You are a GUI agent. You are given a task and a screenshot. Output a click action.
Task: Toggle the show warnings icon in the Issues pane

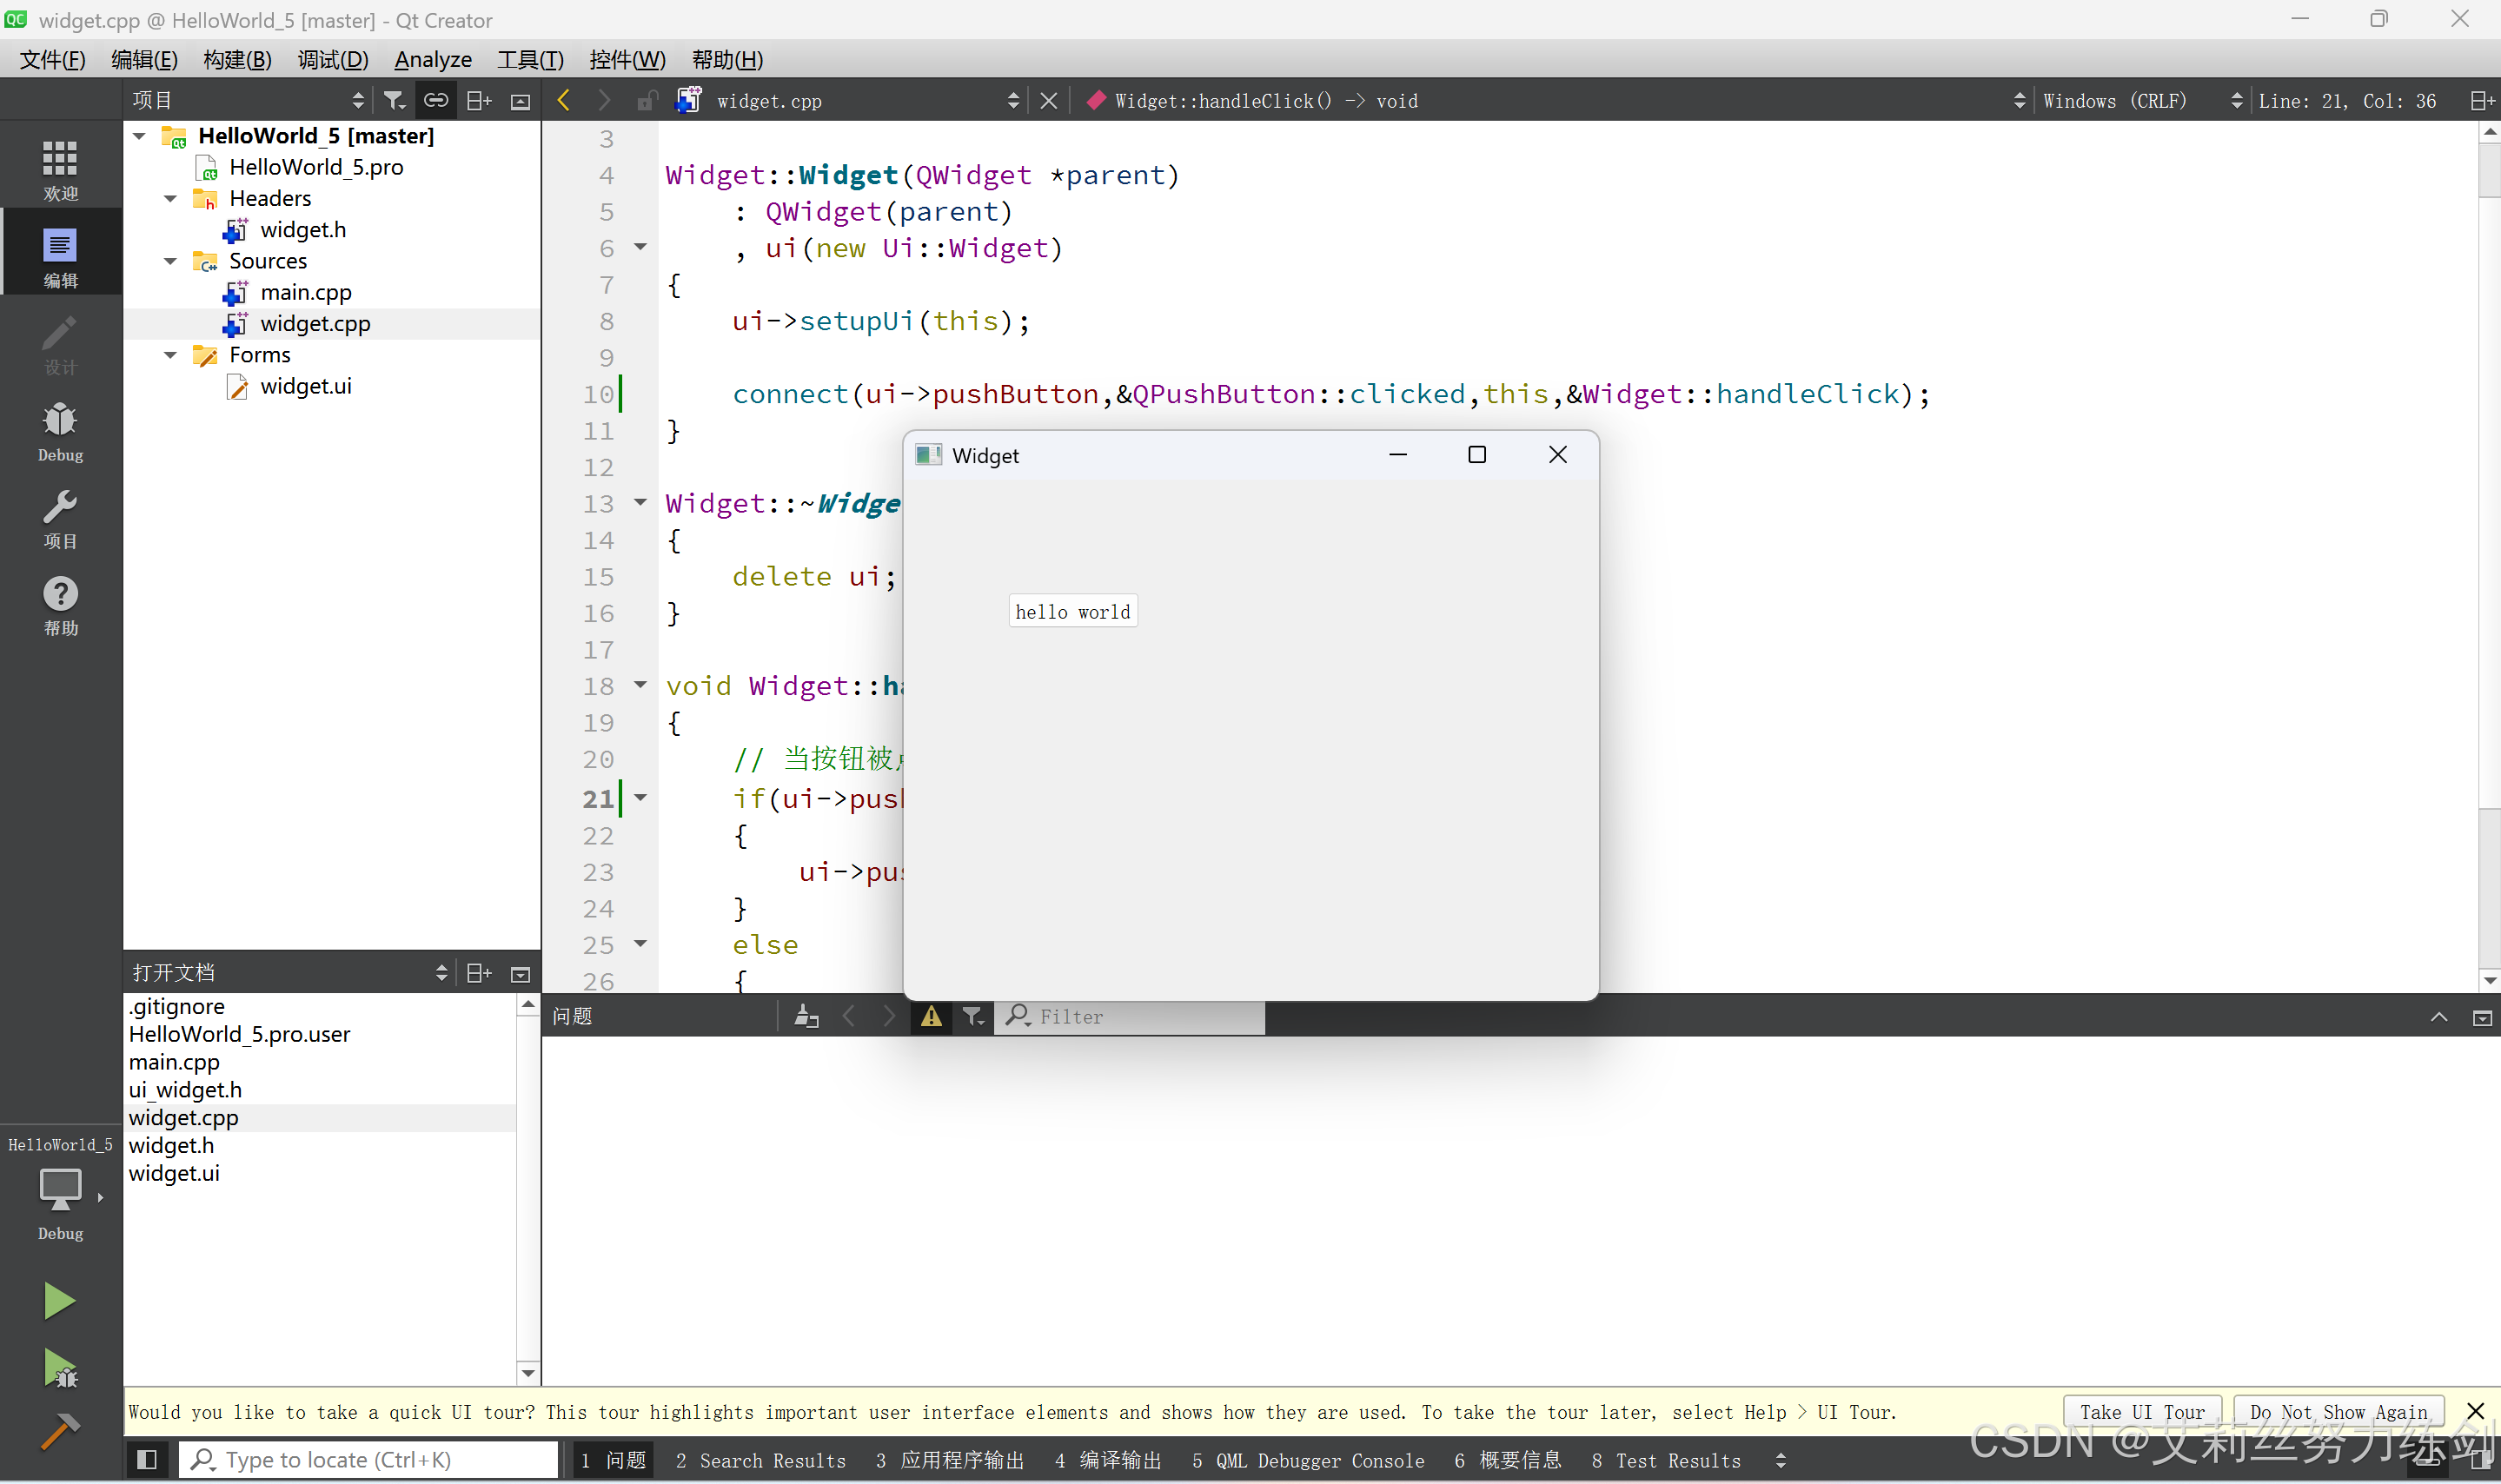tap(931, 1016)
